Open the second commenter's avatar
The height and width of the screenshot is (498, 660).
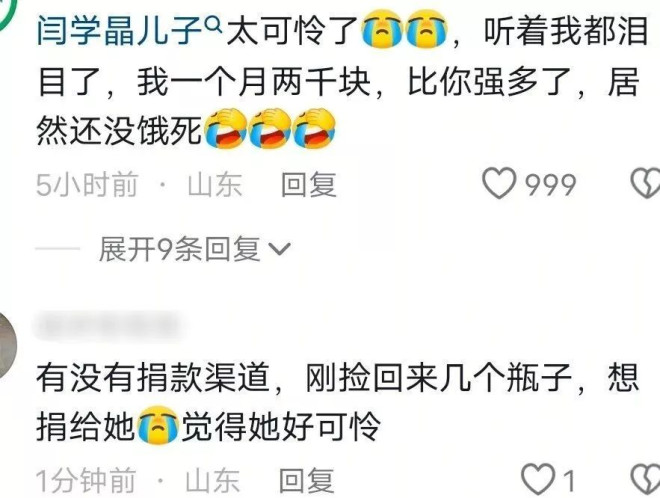[6, 345]
